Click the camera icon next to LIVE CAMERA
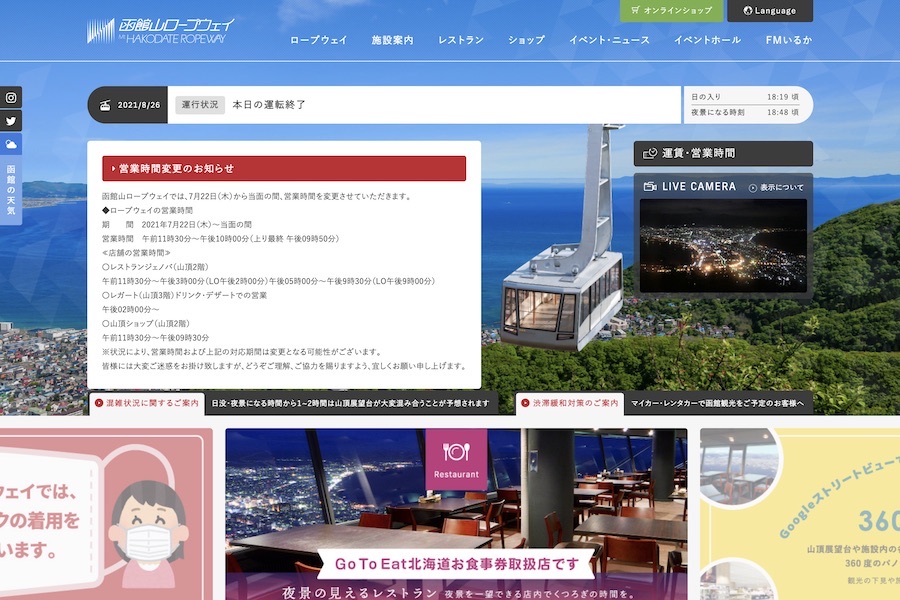 (x=650, y=186)
